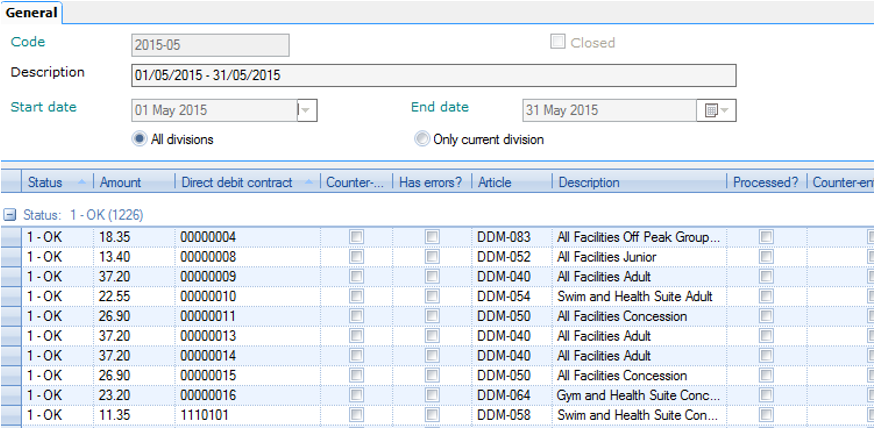Viewport: 875px width, 429px height.
Task: Switch to the General tab
Action: pos(31,13)
